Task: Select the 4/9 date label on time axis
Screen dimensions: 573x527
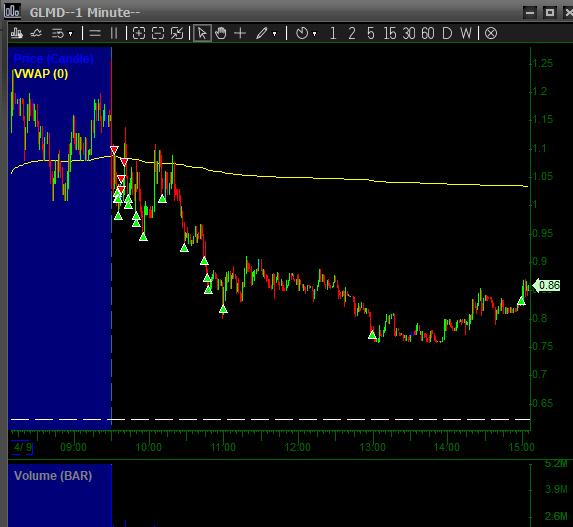Action: coord(22,448)
